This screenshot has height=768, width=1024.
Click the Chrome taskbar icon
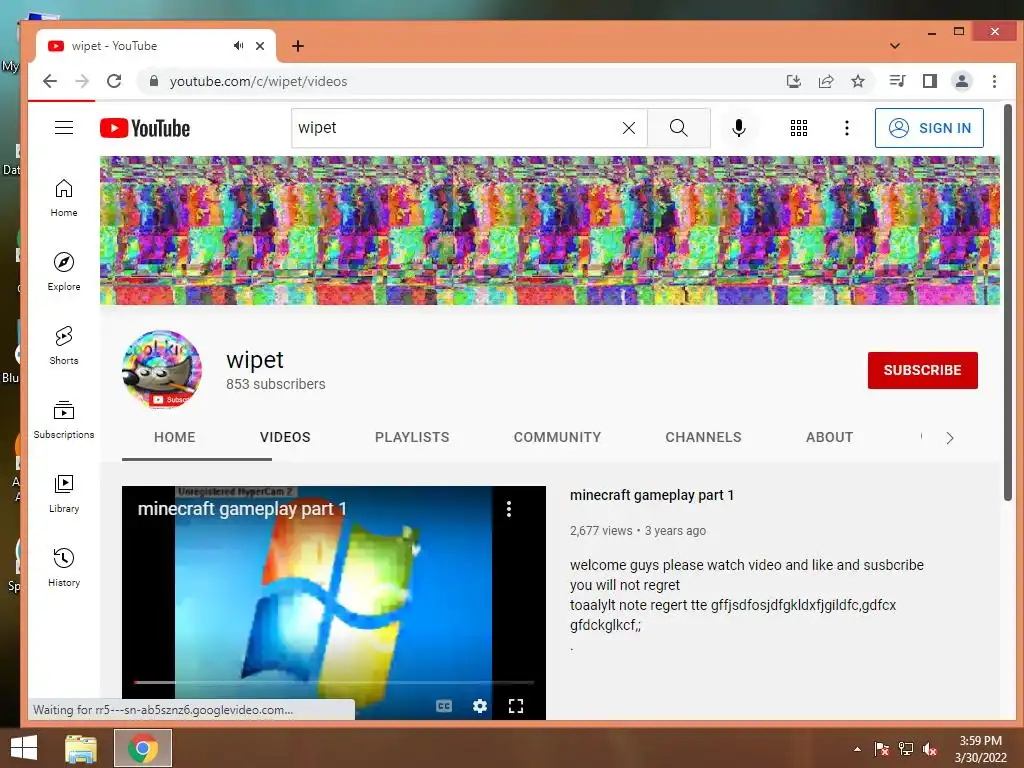point(143,748)
